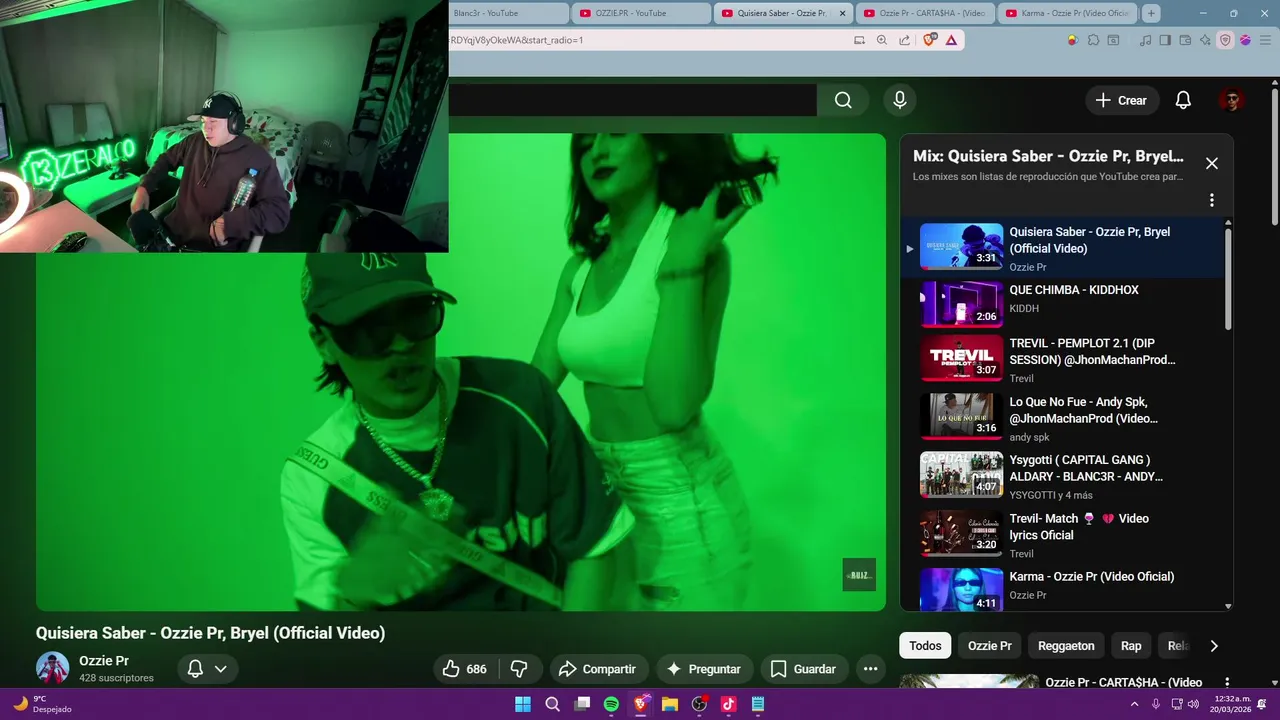Image resolution: width=1280 pixels, height=720 pixels.
Task: Open Brave Shields lion icon
Action: coord(930,40)
